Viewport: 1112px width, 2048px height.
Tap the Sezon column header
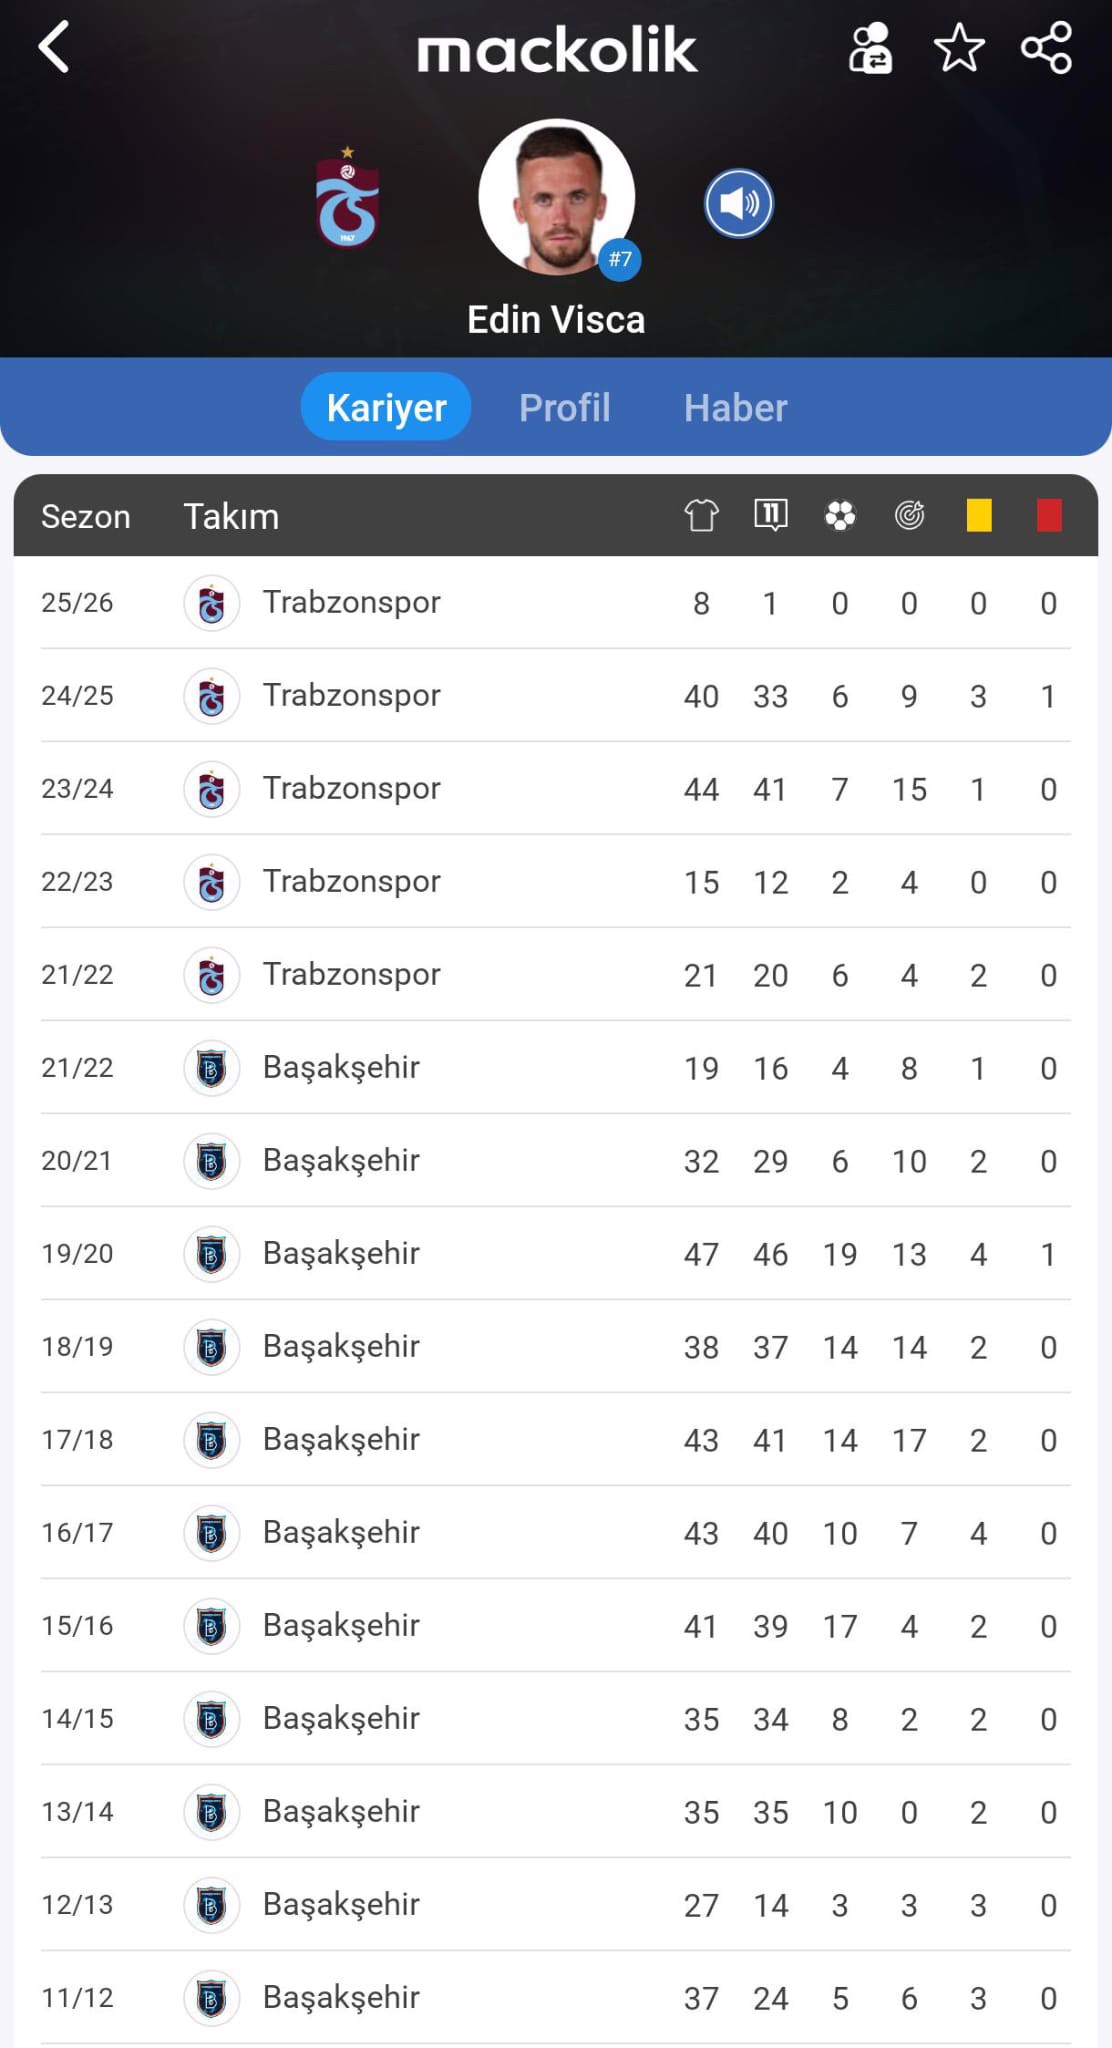[x=86, y=517]
